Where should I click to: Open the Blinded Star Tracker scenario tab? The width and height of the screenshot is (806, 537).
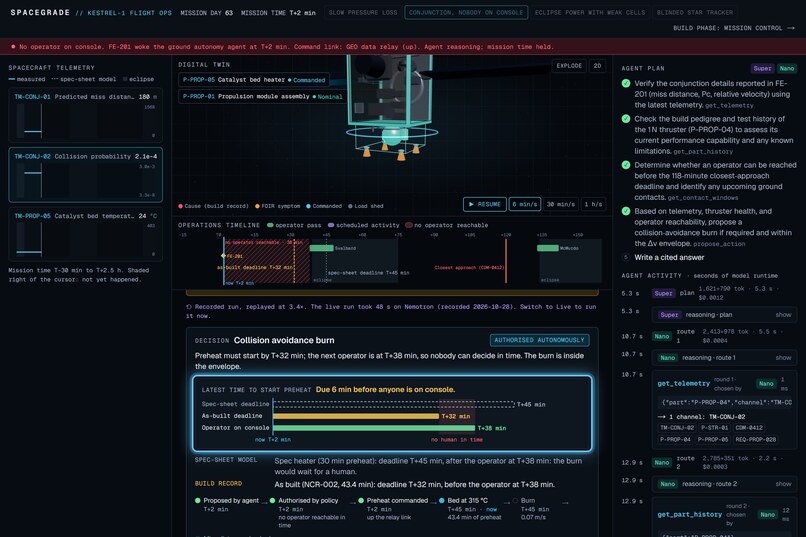click(694, 12)
